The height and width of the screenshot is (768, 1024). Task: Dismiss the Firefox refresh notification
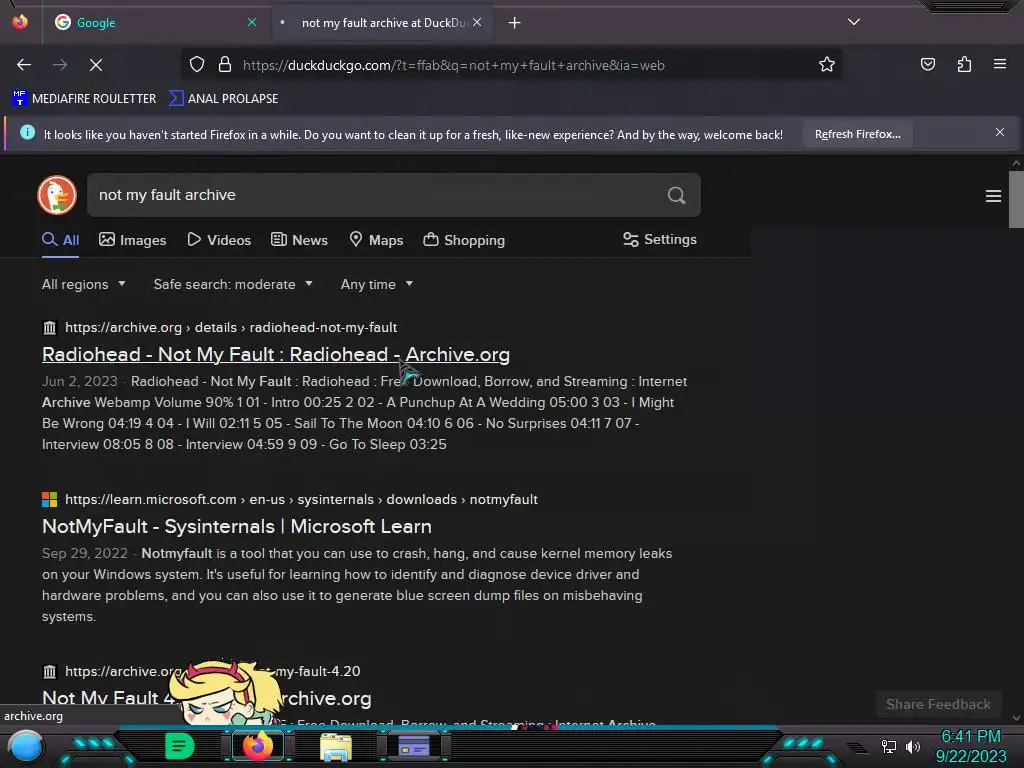click(999, 132)
